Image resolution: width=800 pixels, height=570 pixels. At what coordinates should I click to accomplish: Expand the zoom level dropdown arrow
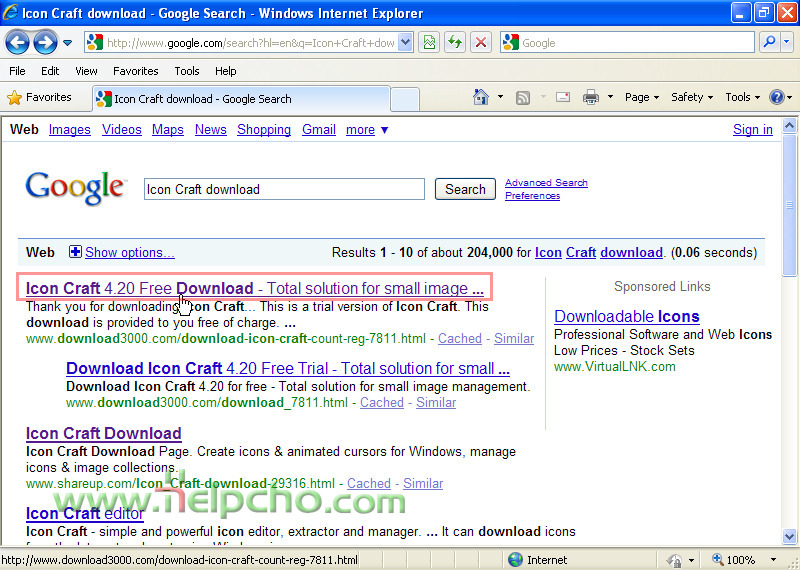(773, 560)
